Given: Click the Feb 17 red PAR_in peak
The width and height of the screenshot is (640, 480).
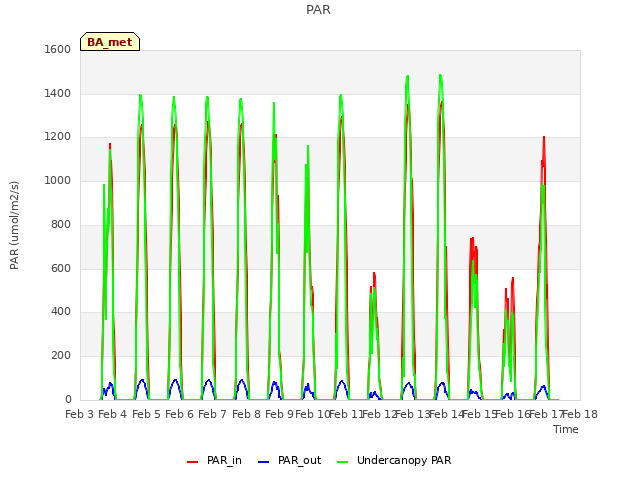Looking at the screenshot, I should coord(544,138).
